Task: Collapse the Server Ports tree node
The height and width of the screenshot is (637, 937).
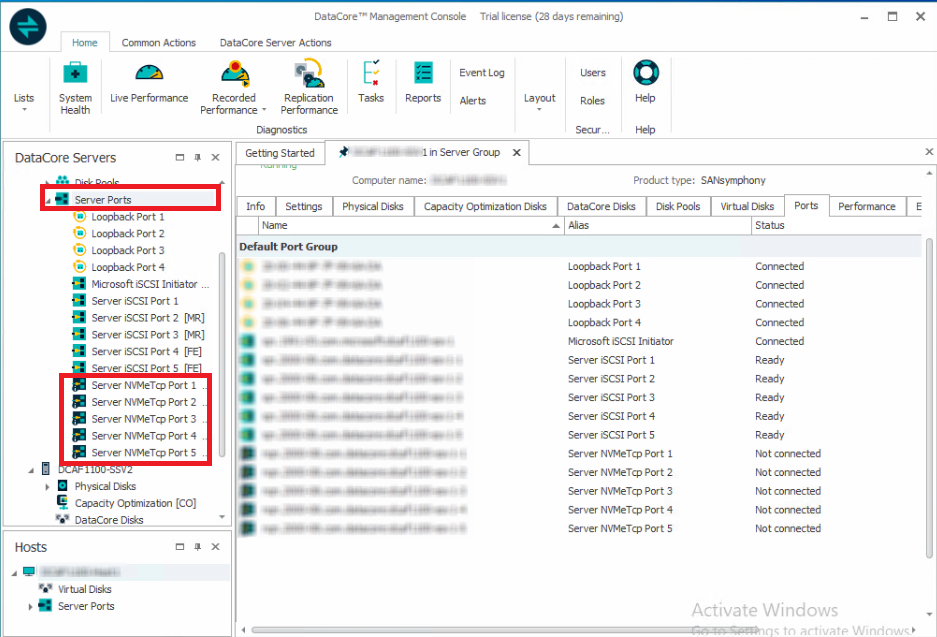Action: coord(47,201)
